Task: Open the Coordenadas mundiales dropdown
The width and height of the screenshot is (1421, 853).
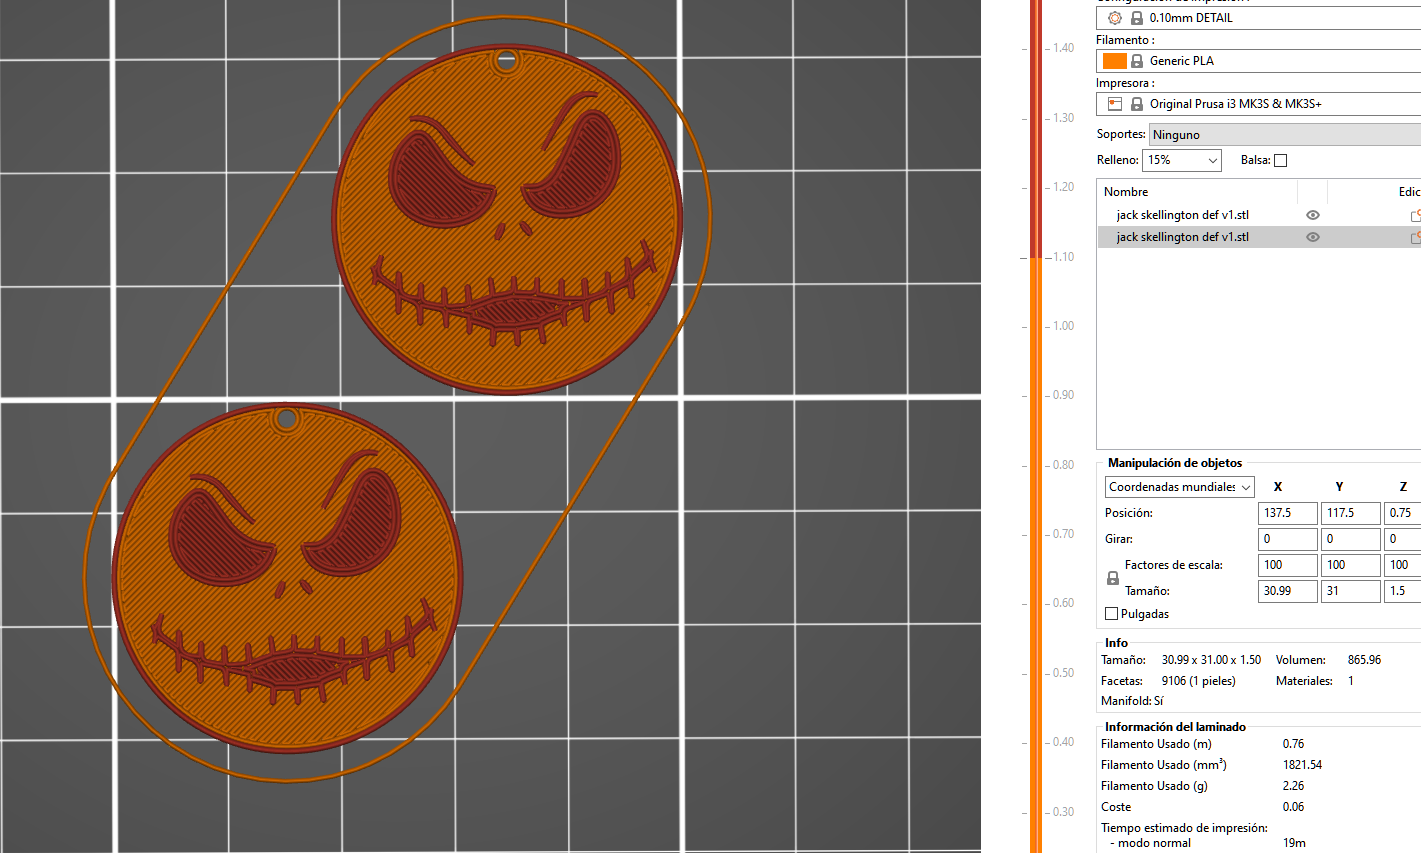Action: click(1180, 487)
